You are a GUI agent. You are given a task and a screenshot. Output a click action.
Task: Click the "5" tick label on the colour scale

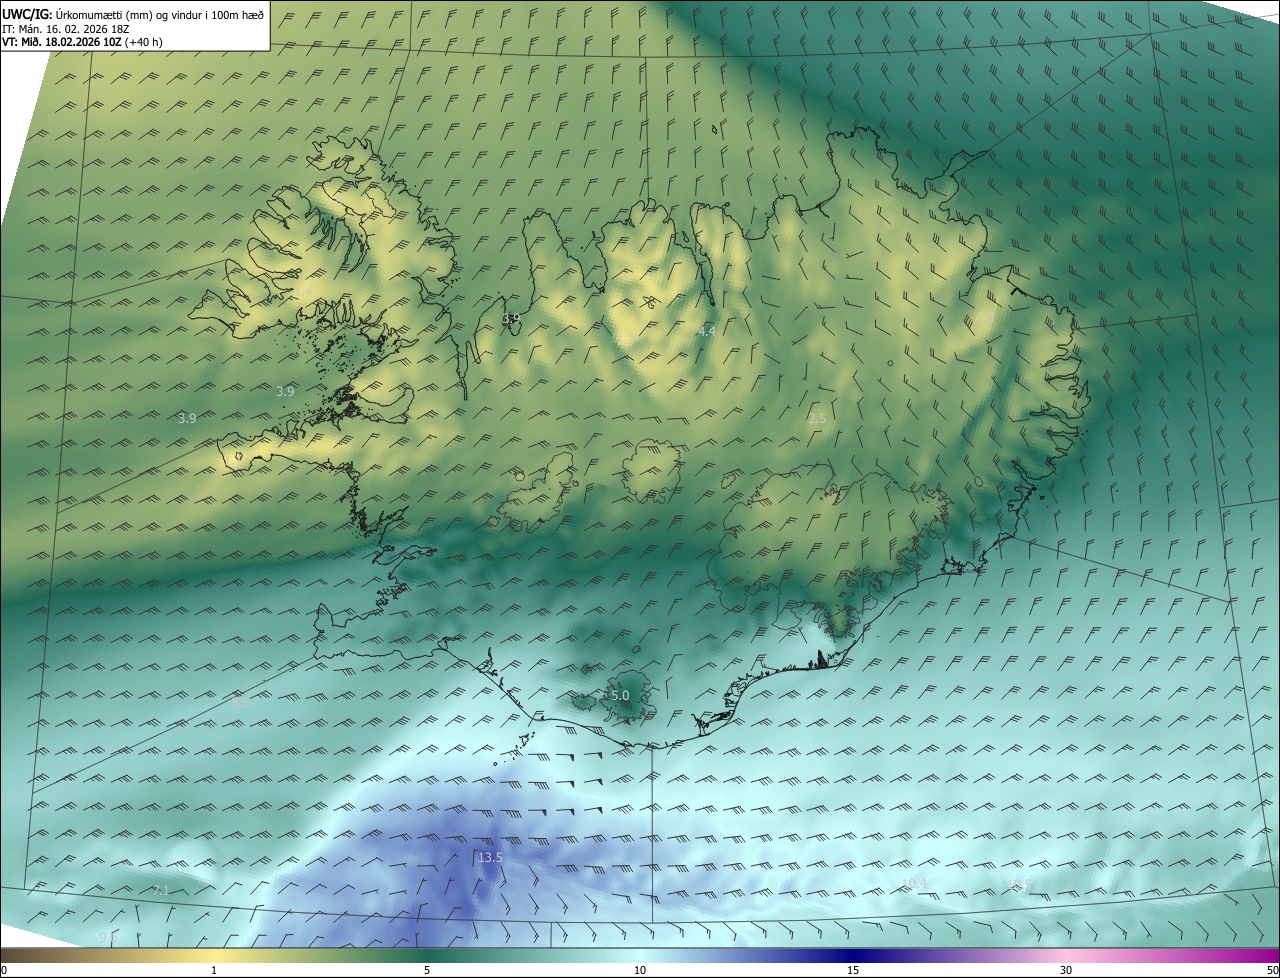(x=427, y=970)
